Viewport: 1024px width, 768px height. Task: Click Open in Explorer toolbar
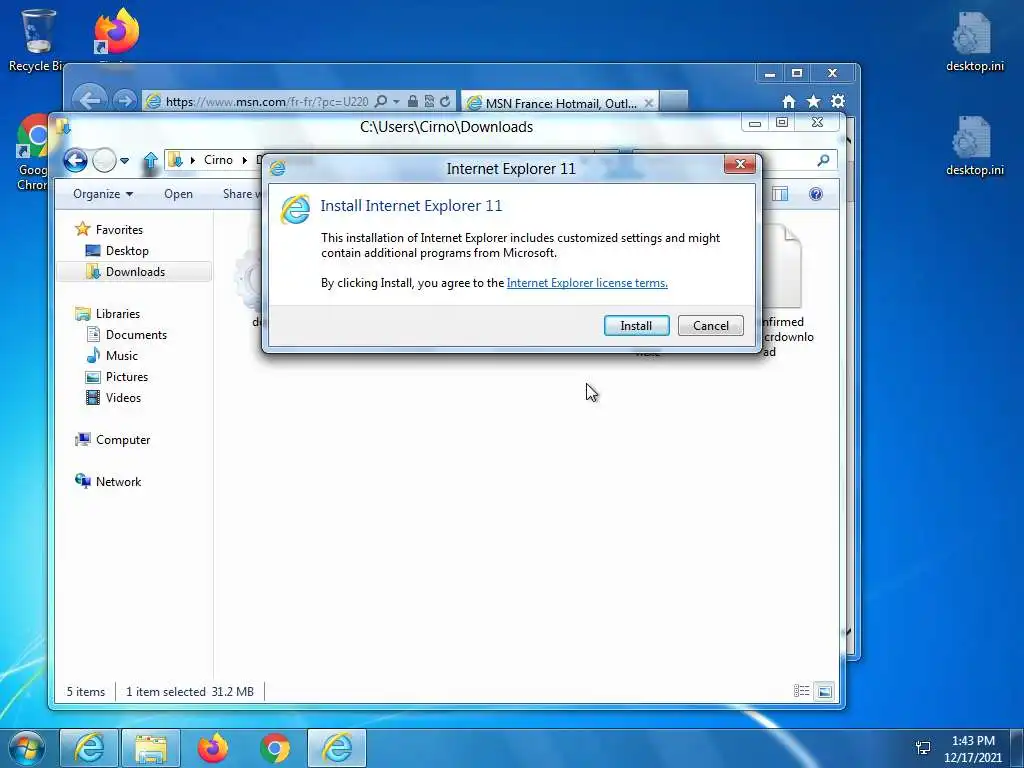click(178, 194)
